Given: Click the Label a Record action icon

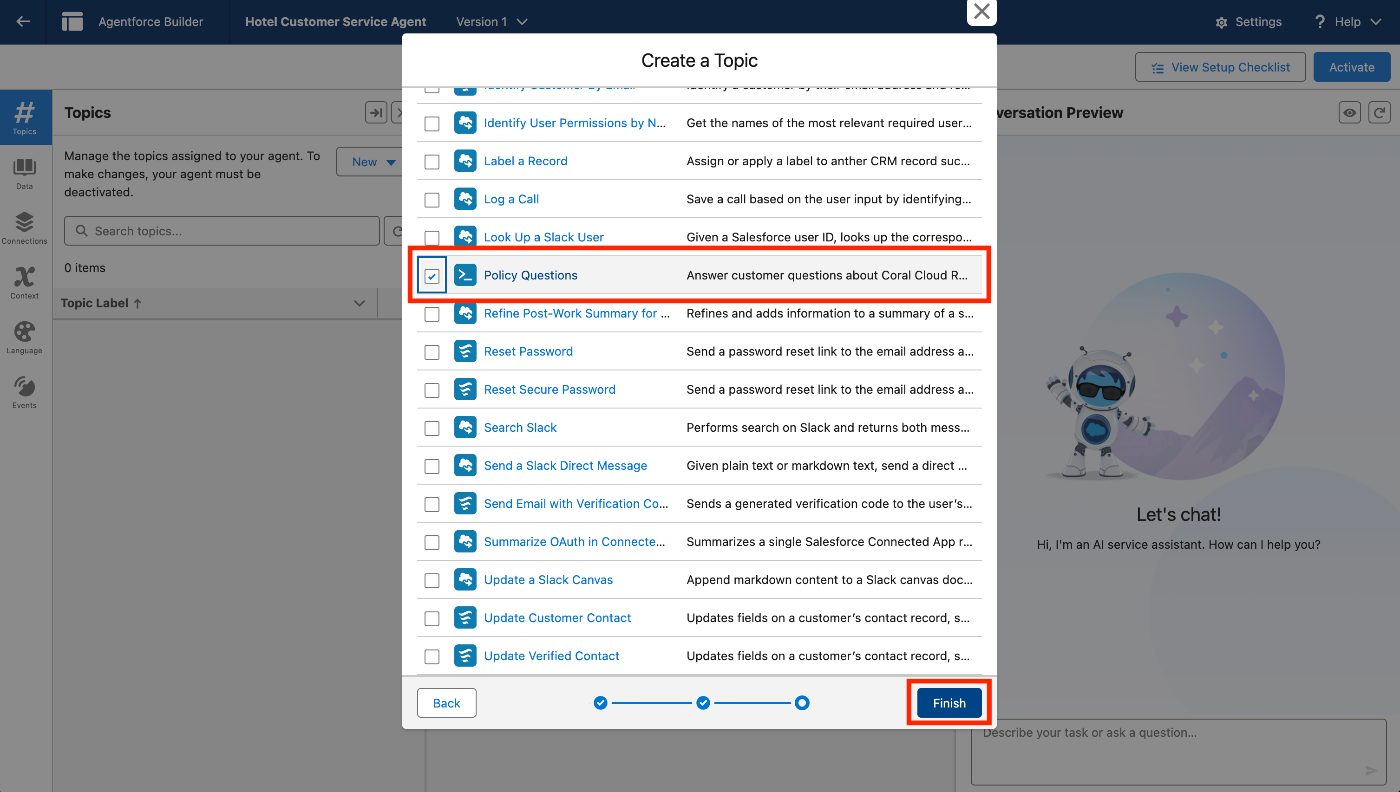Looking at the screenshot, I should click(465, 161).
